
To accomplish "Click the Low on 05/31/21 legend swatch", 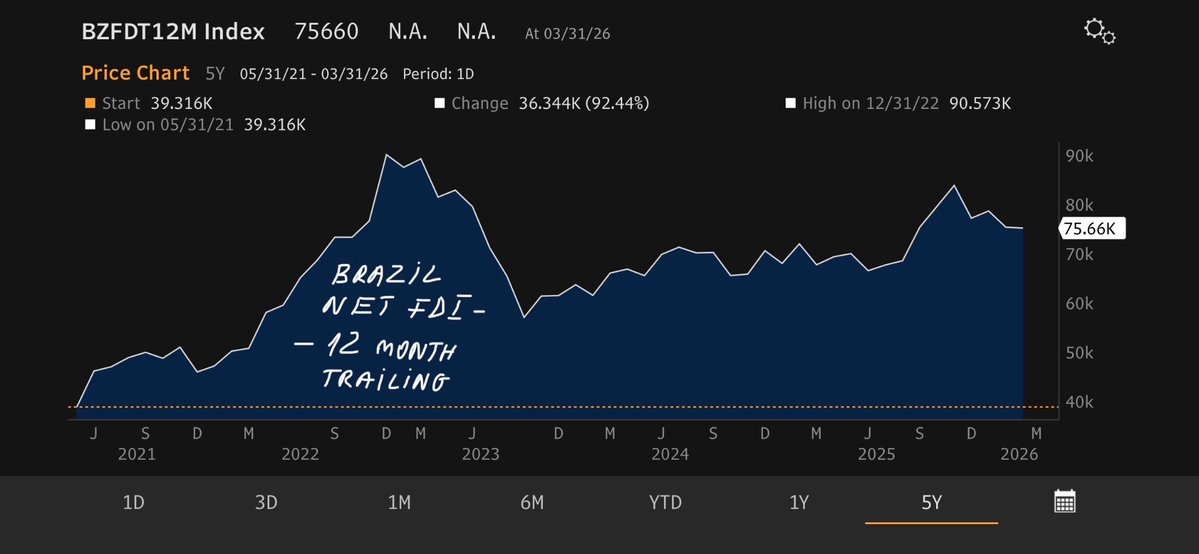I will [89, 125].
